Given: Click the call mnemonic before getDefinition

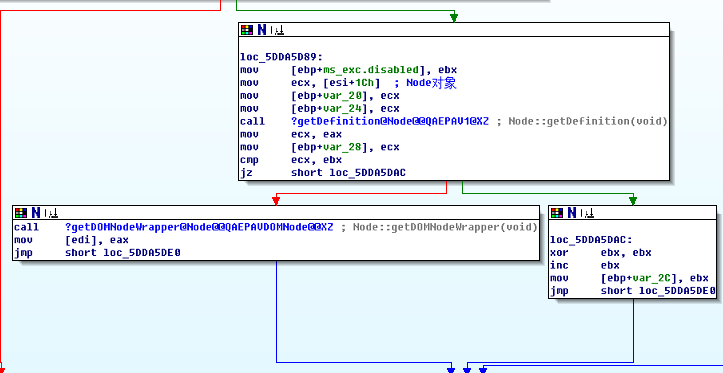Looking at the screenshot, I should tap(253, 121).
